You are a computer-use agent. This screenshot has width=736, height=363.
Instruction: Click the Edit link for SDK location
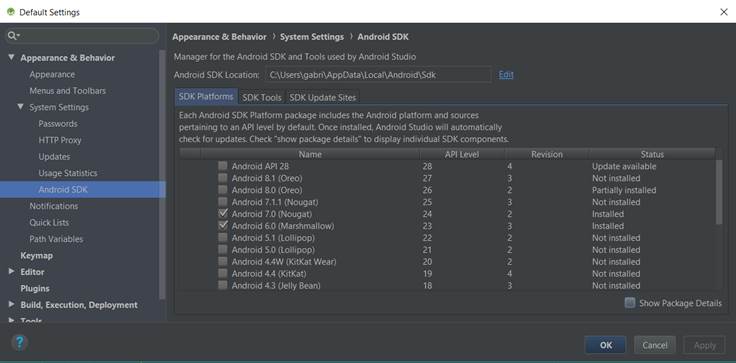[x=506, y=75]
